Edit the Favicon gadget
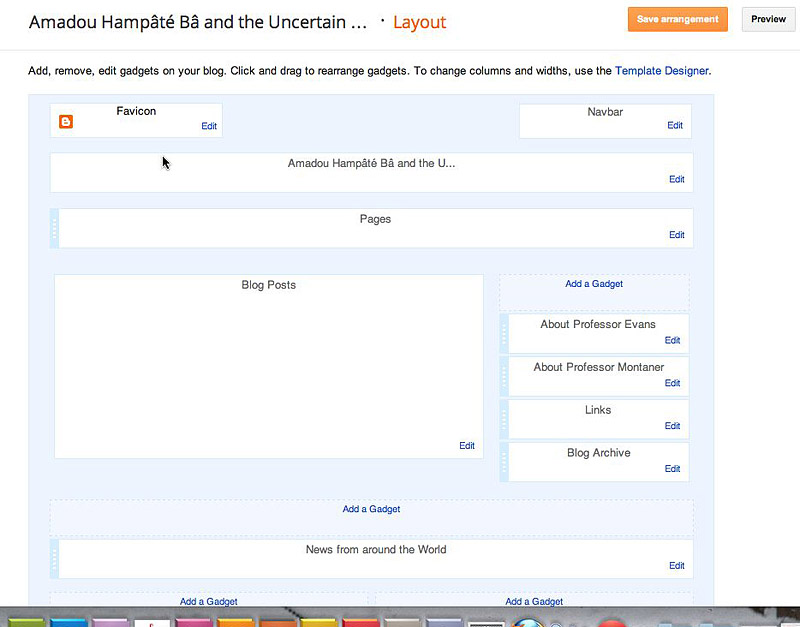 pos(208,126)
